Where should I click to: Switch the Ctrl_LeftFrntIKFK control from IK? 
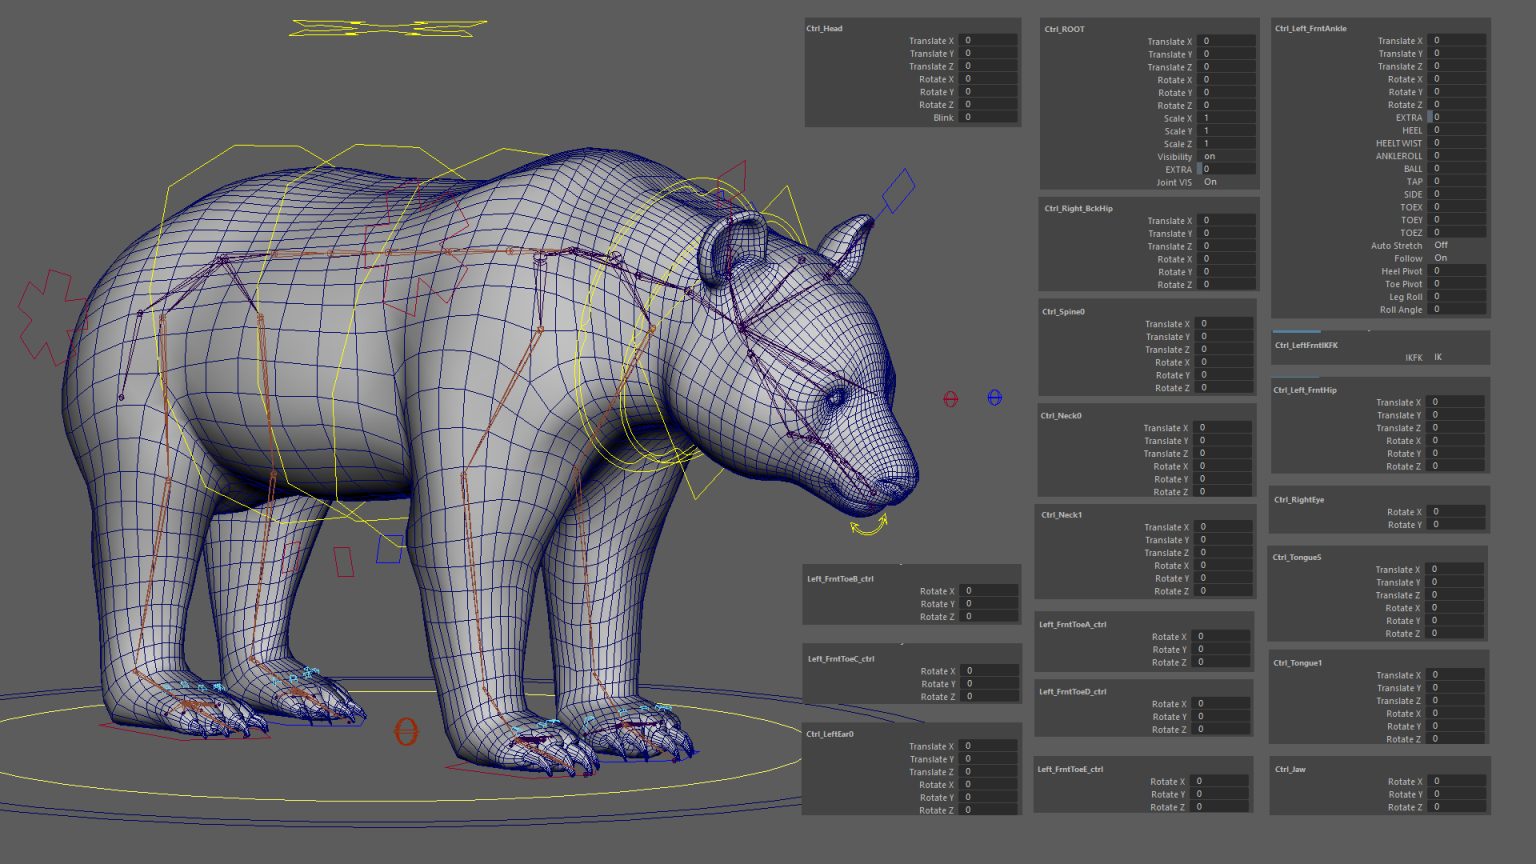tap(1437, 357)
